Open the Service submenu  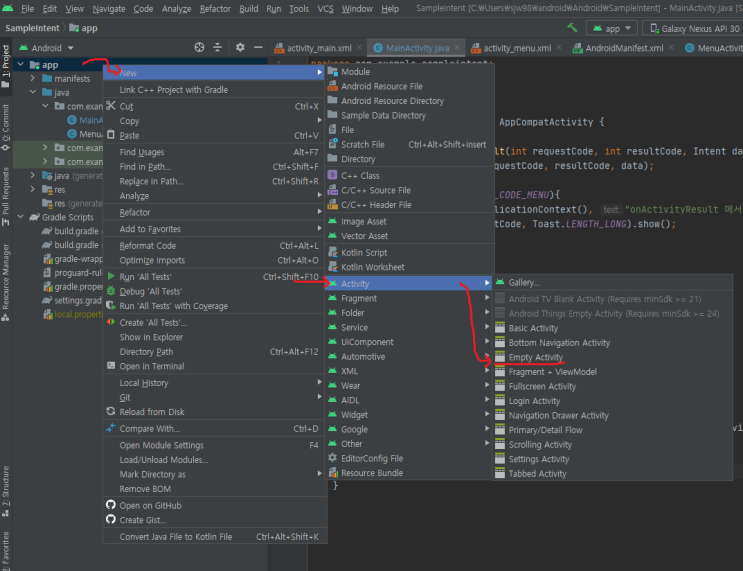[409, 327]
